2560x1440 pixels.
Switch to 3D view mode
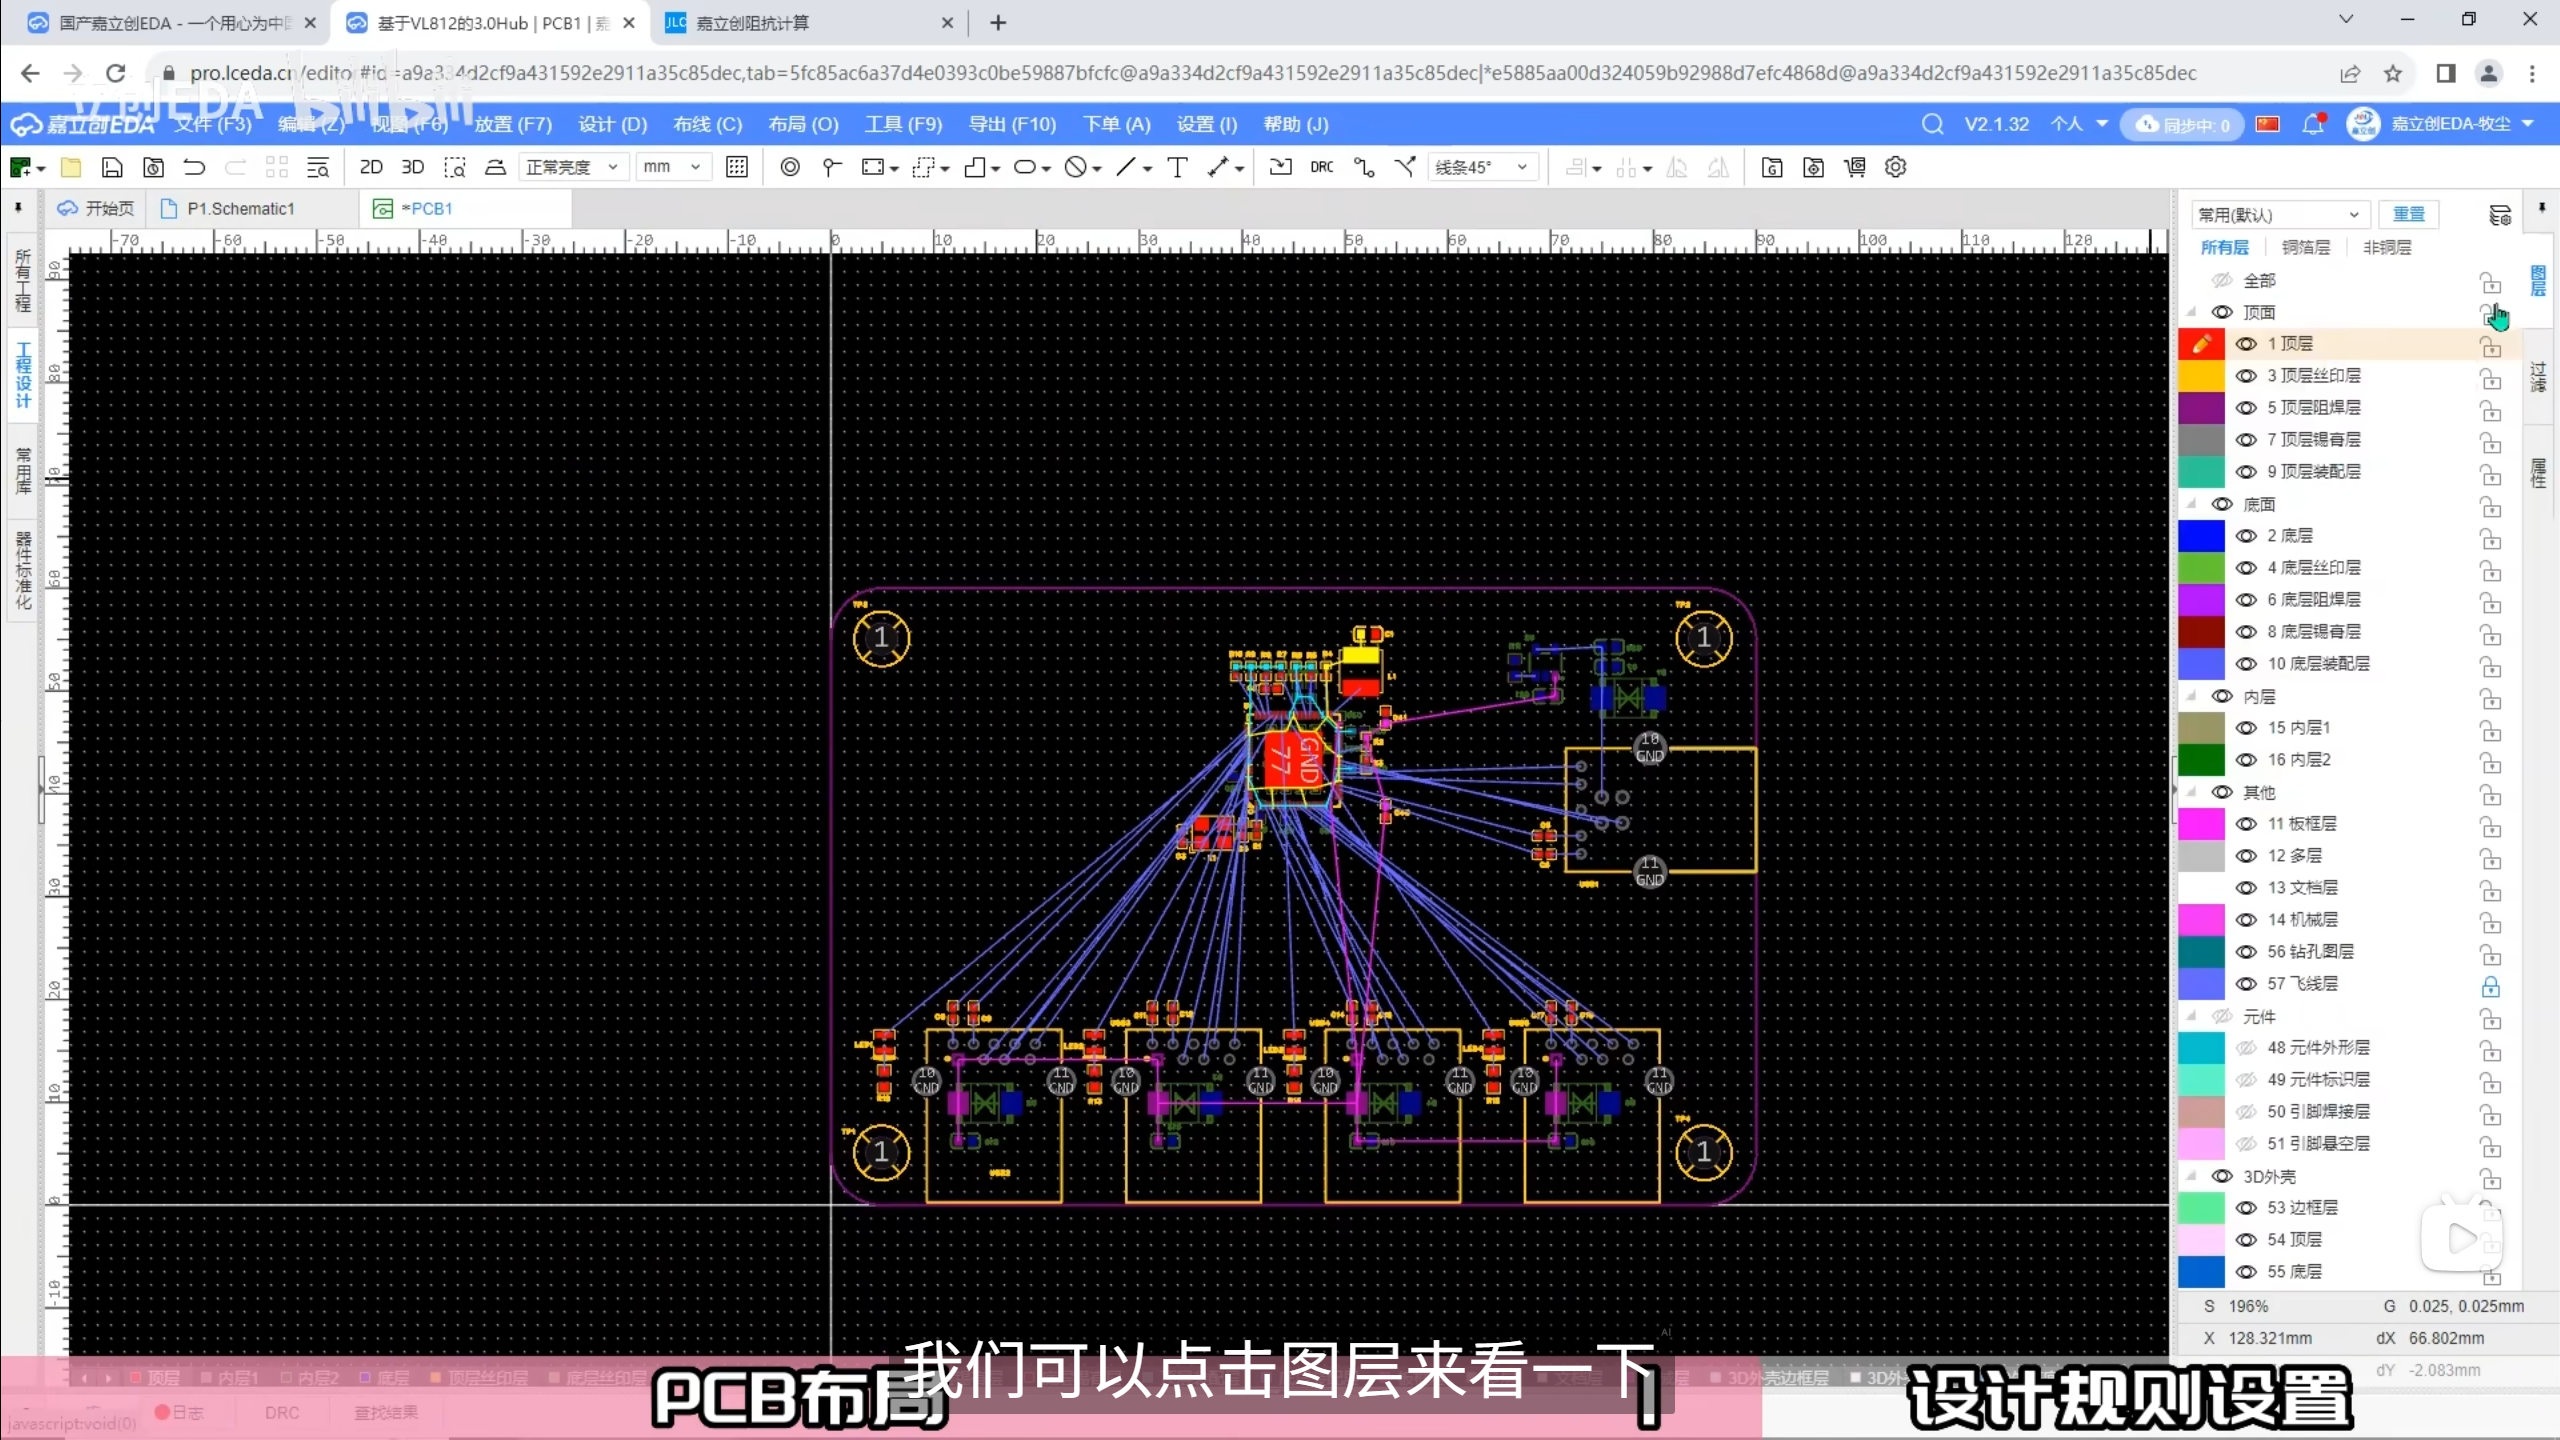coord(412,167)
